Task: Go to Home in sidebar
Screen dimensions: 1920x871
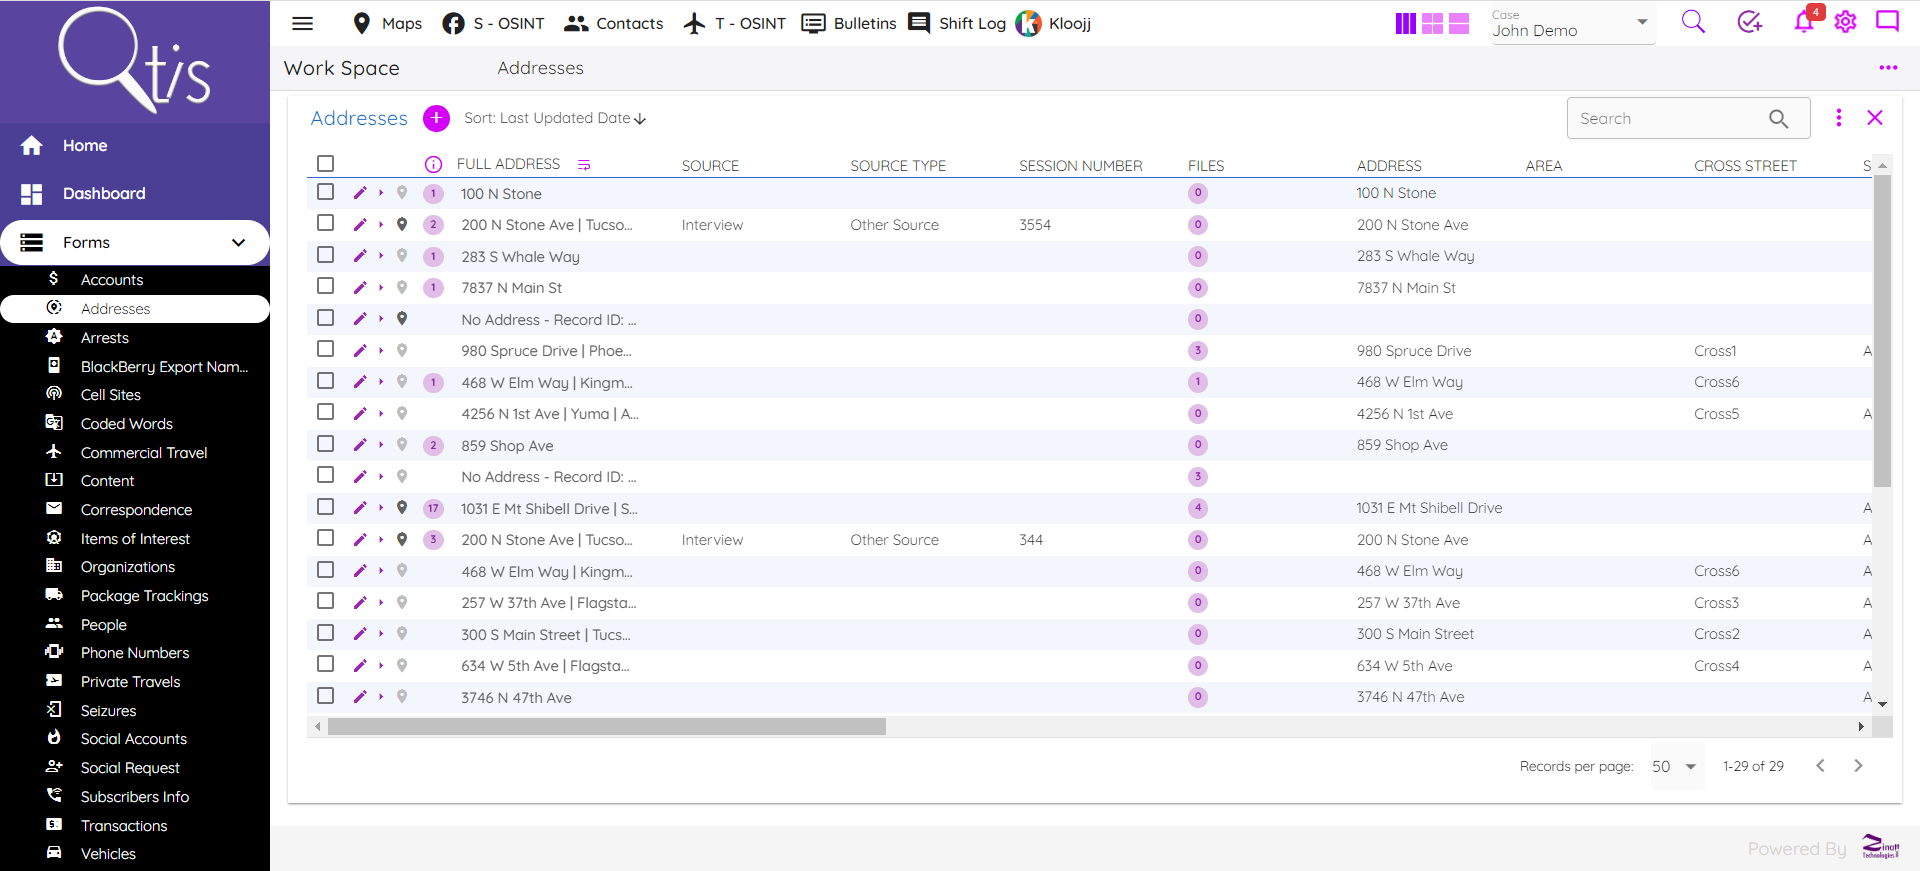Action: tap(85, 146)
